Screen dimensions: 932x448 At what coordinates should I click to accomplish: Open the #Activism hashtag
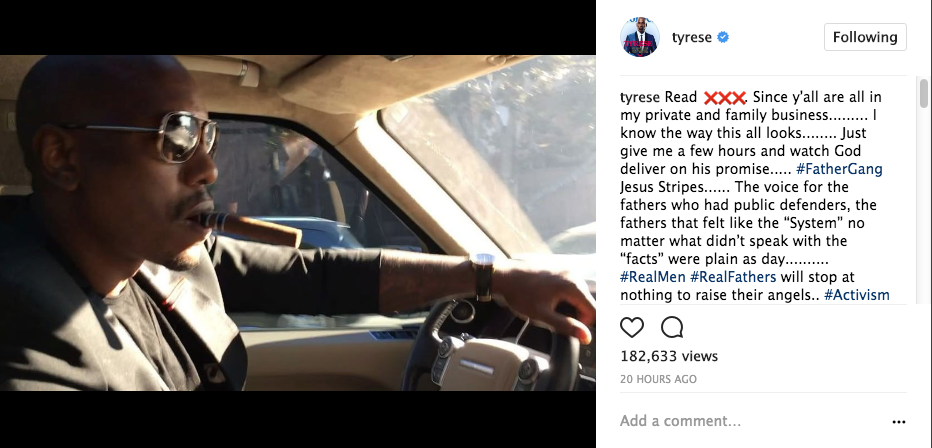click(857, 295)
